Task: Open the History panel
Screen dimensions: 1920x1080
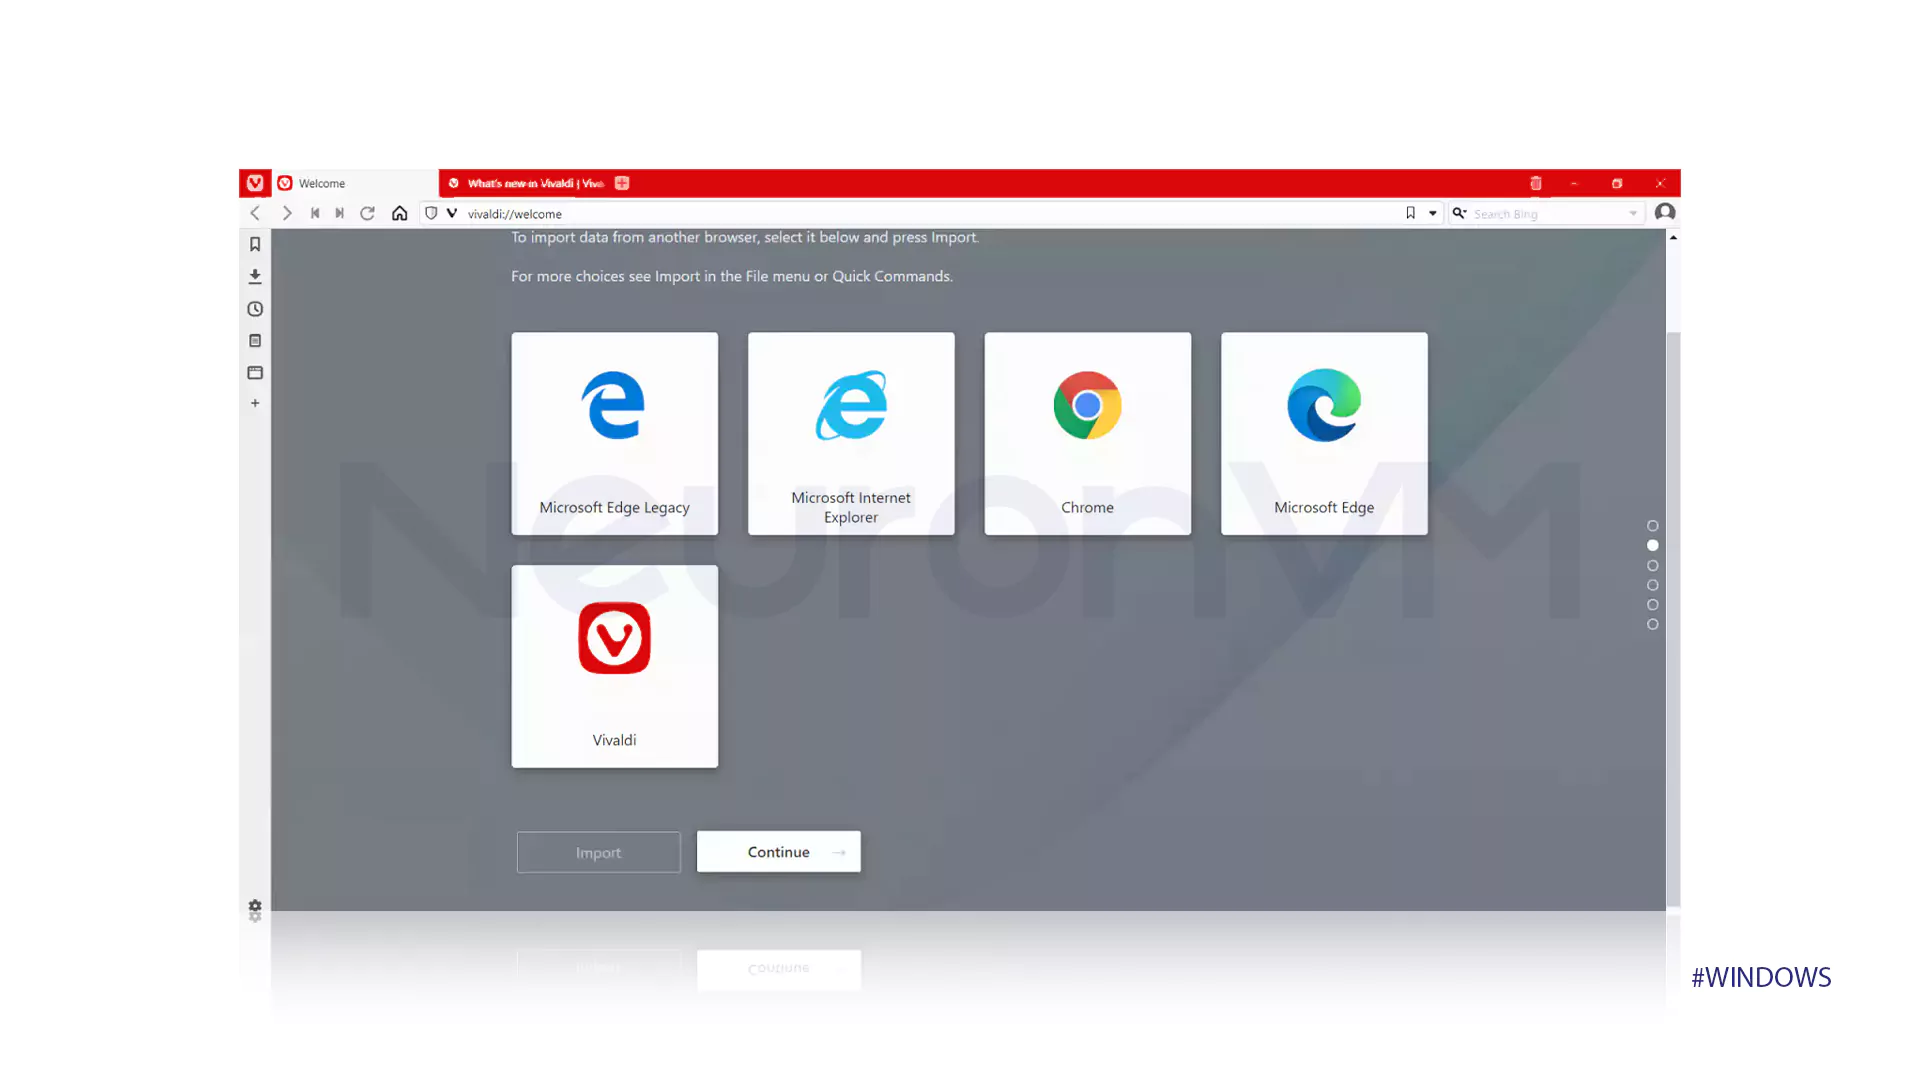Action: coord(255,309)
